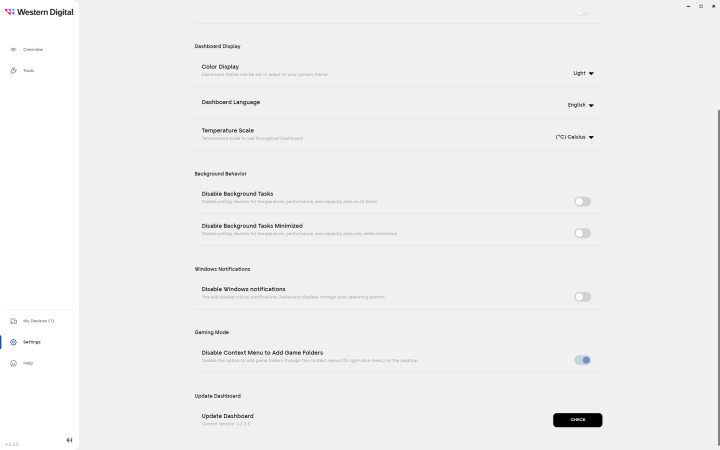Expand the Dashboard Language dropdown
This screenshot has width=720, height=450.
click(581, 105)
